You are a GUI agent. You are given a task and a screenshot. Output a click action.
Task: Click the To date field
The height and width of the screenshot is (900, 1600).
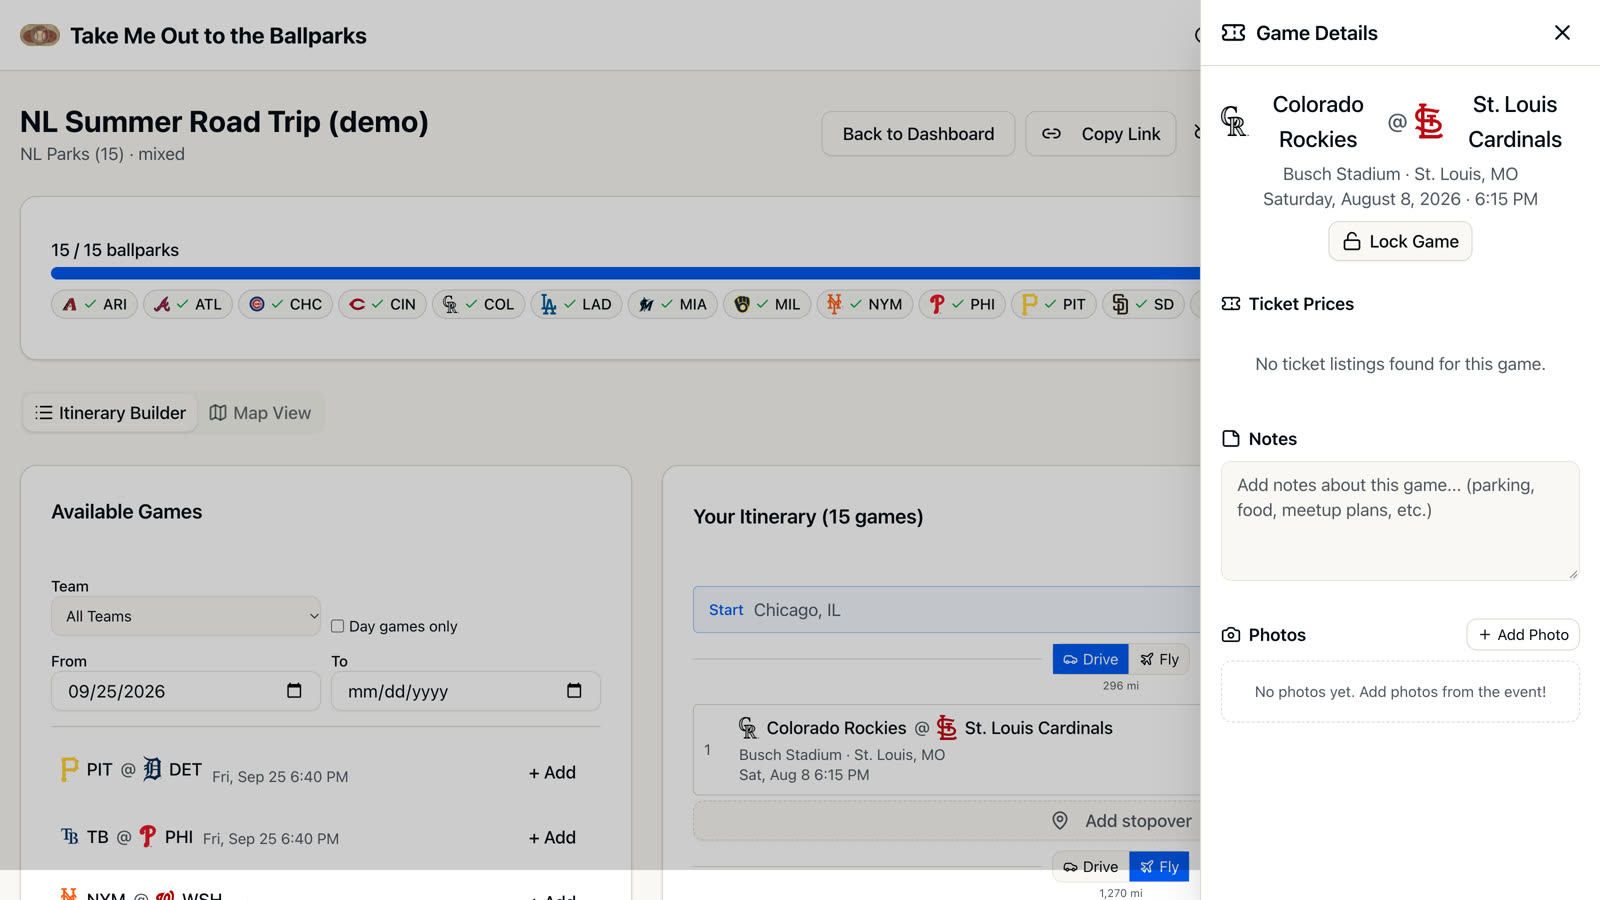click(466, 691)
